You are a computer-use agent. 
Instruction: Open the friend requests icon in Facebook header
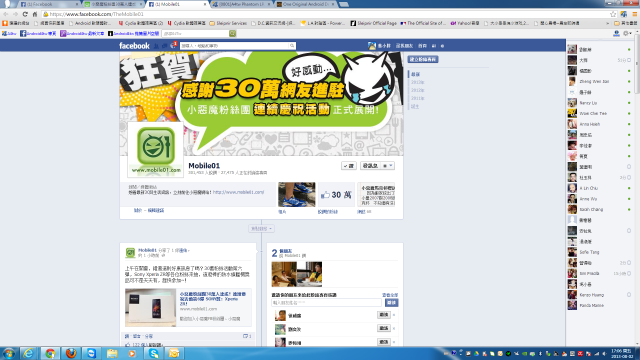point(156,46)
